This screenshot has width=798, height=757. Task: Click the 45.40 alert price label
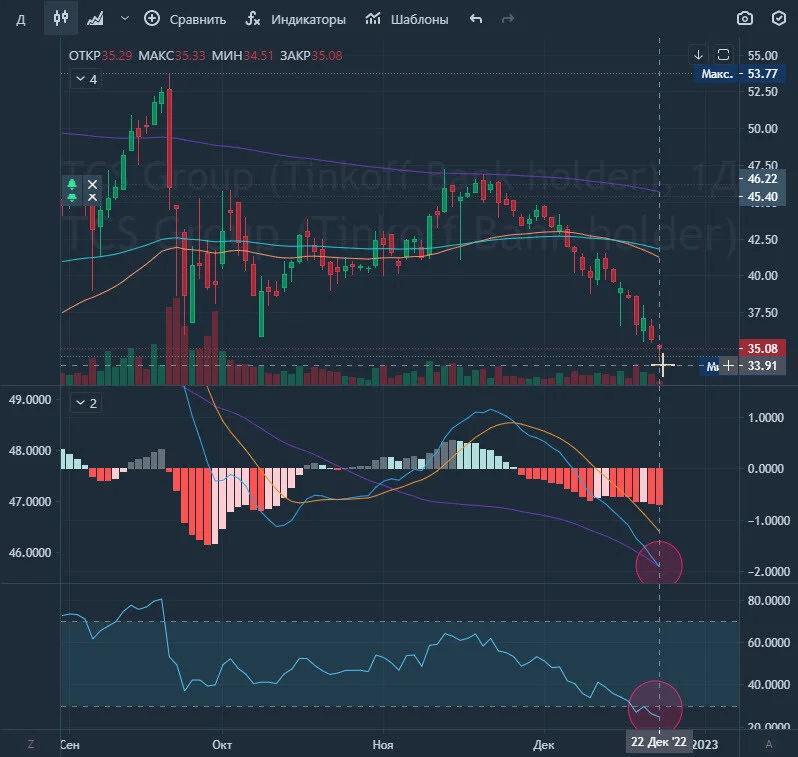[762, 197]
